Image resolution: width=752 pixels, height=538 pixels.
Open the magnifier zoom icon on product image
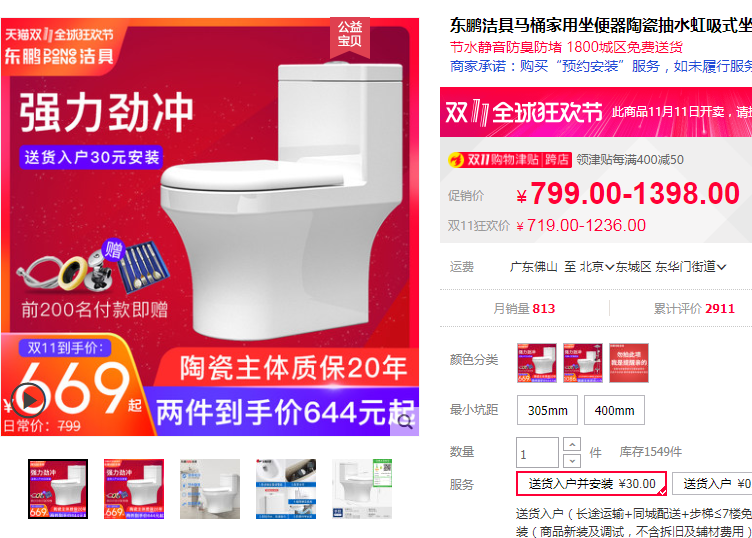click(405, 422)
